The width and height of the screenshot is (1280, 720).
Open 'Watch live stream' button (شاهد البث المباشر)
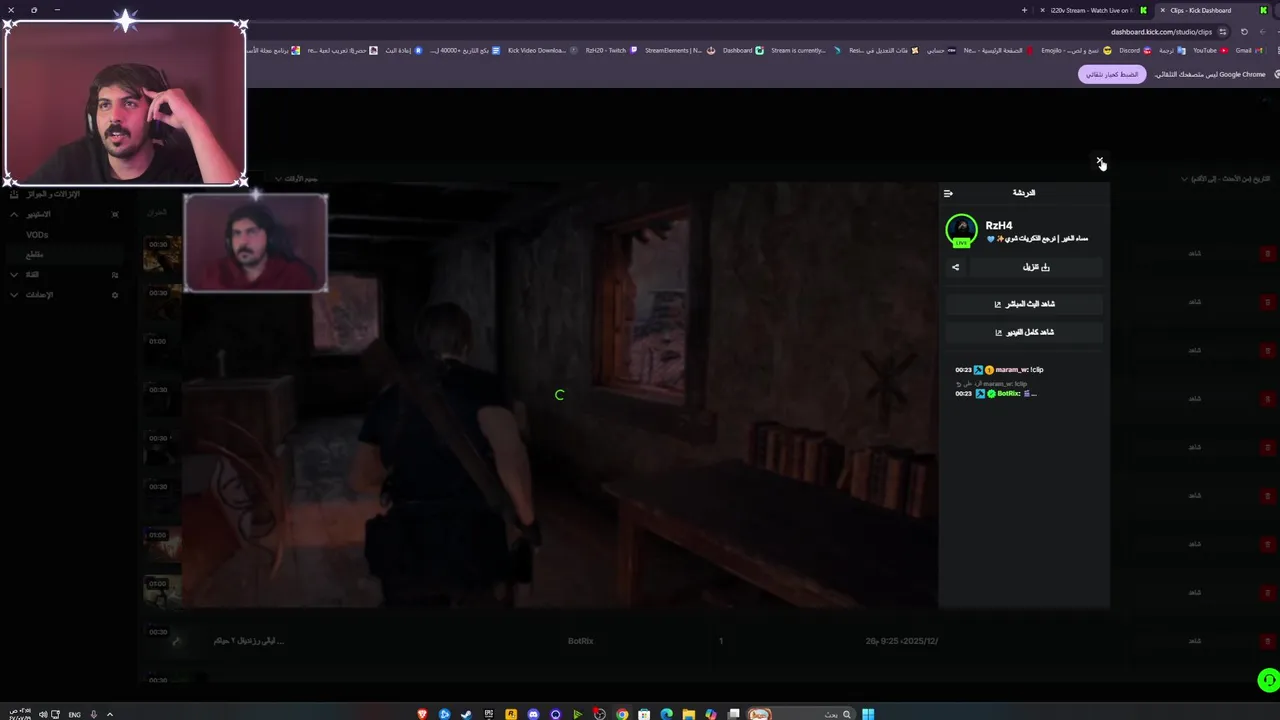(1024, 304)
